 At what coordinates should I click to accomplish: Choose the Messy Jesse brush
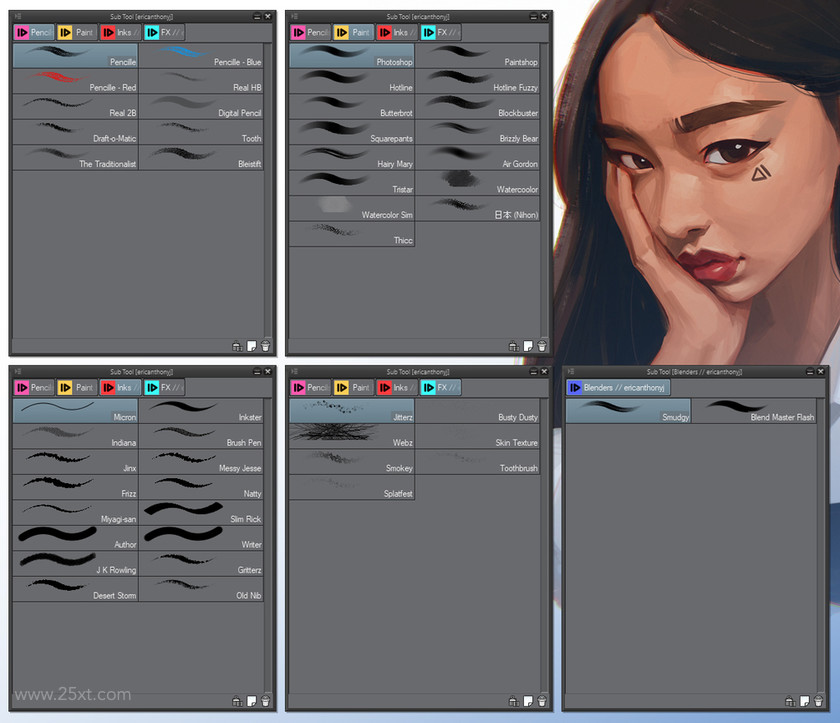click(x=201, y=462)
